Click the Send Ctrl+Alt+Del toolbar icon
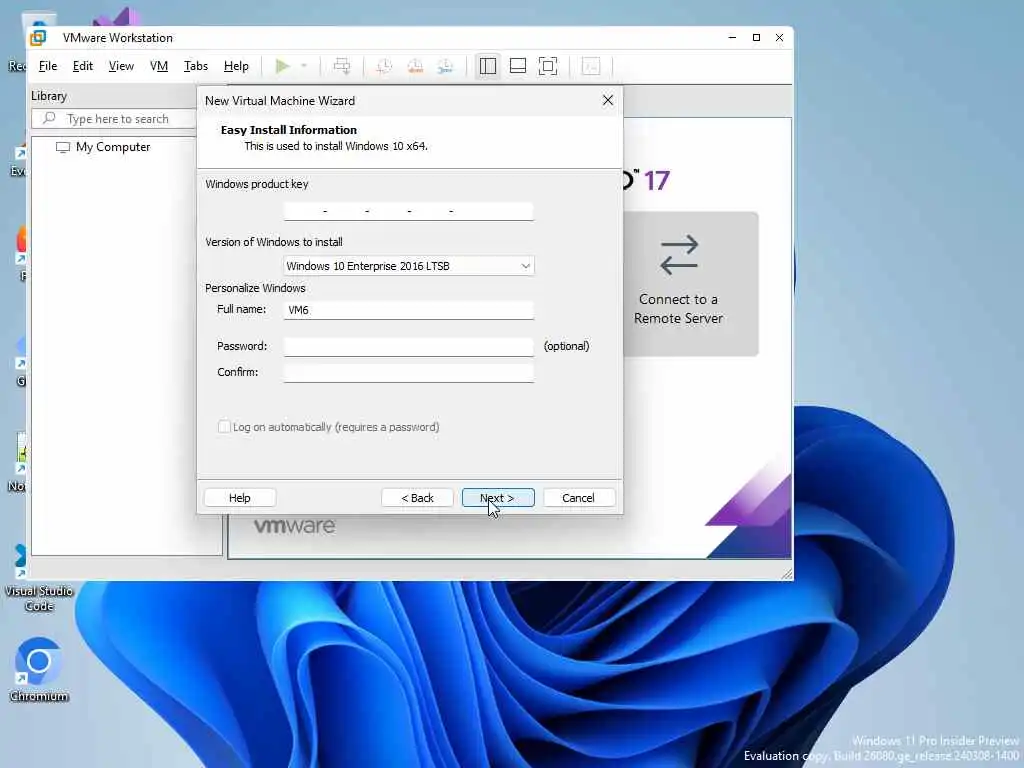Viewport: 1024px width, 768px height. 342,66
